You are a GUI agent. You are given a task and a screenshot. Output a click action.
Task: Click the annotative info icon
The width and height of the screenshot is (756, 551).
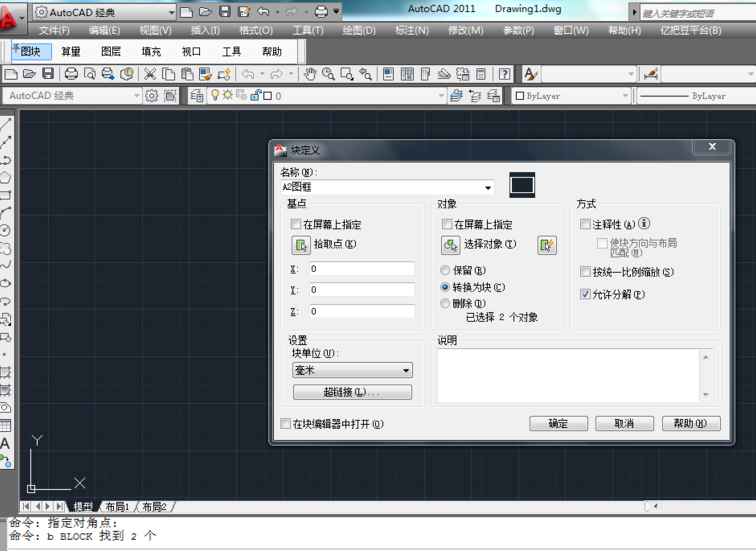point(644,224)
